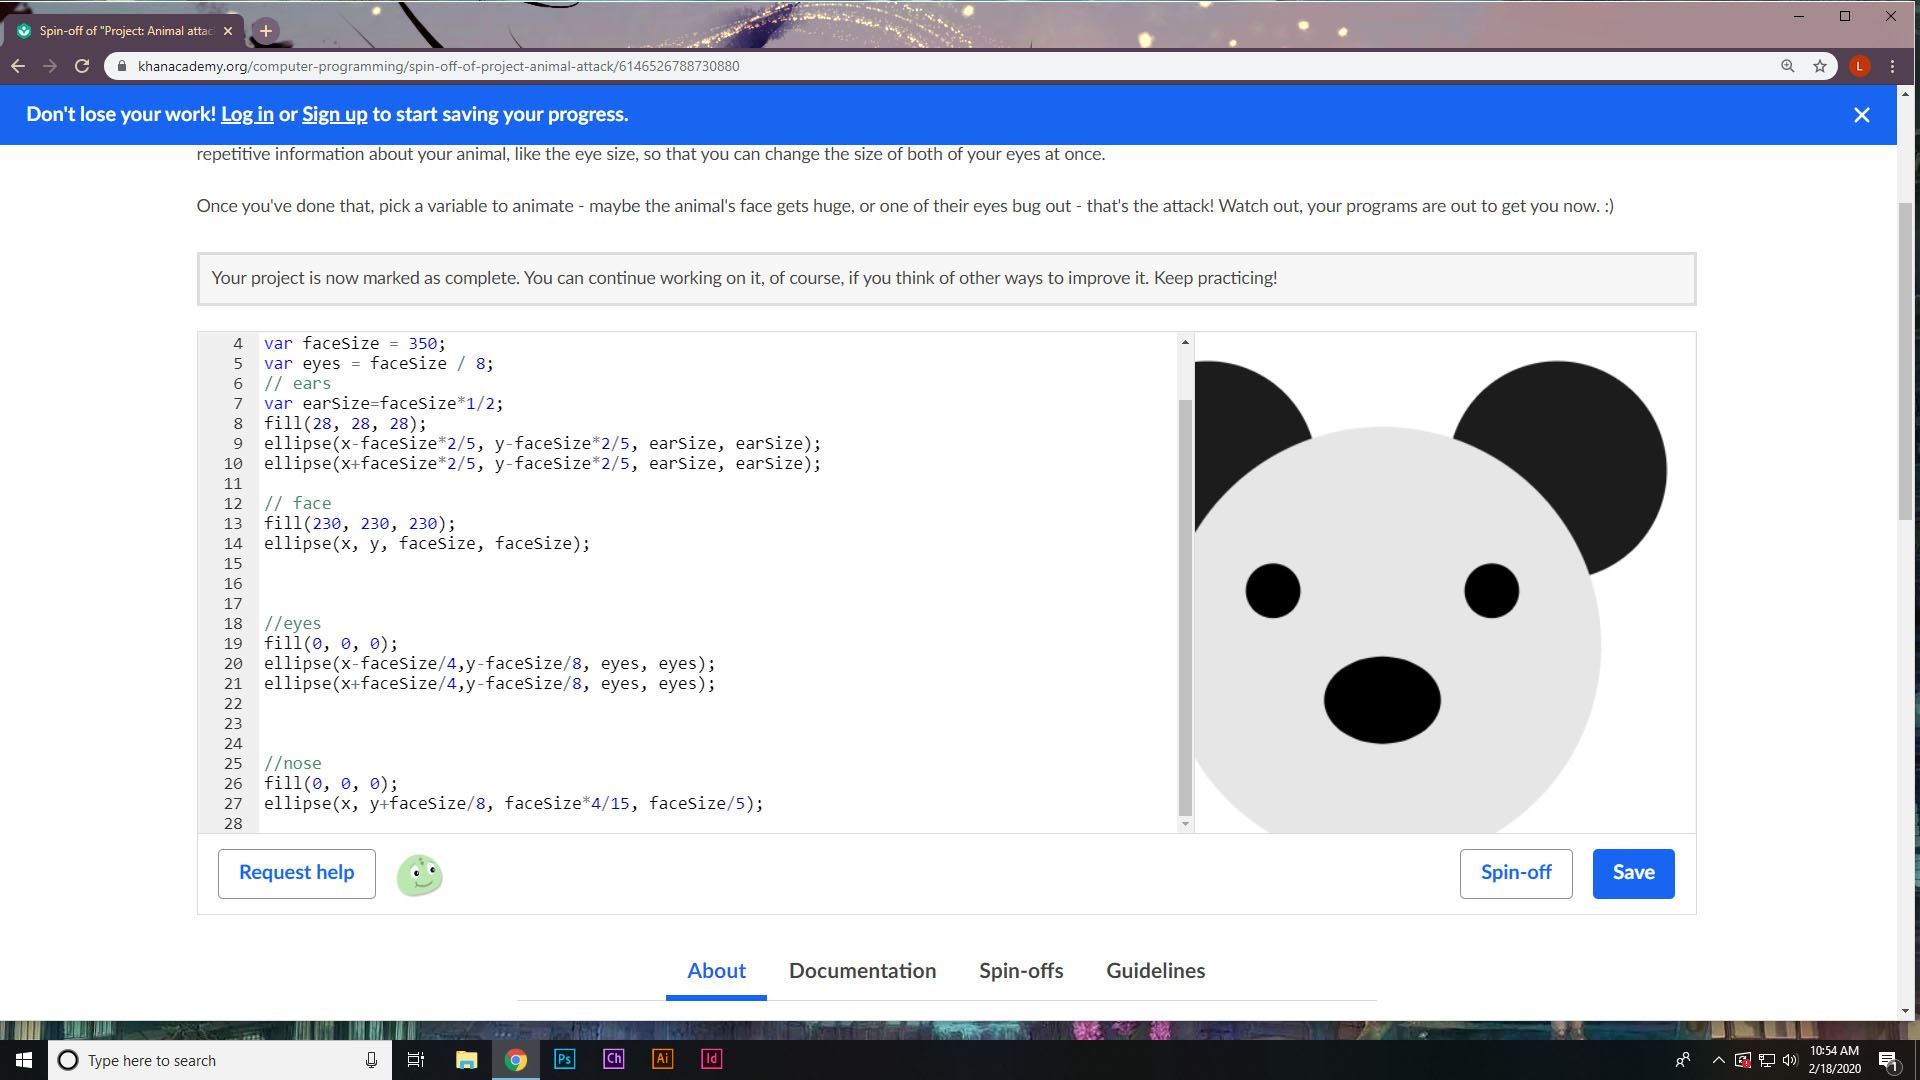Switch to the Documentation tab

click(862, 971)
